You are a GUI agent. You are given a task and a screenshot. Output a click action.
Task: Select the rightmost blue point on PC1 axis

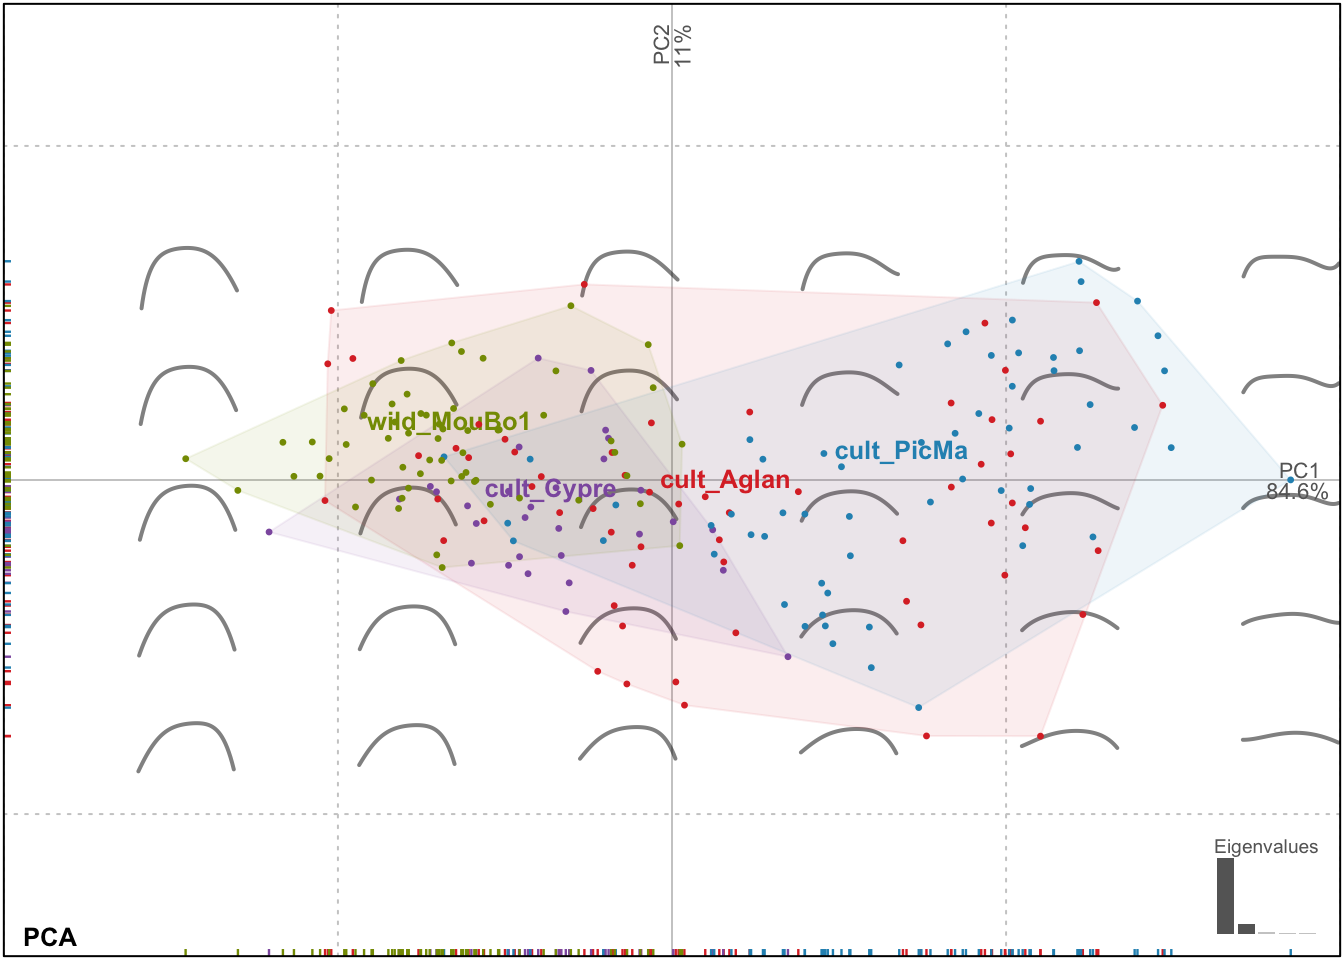(x=1290, y=480)
